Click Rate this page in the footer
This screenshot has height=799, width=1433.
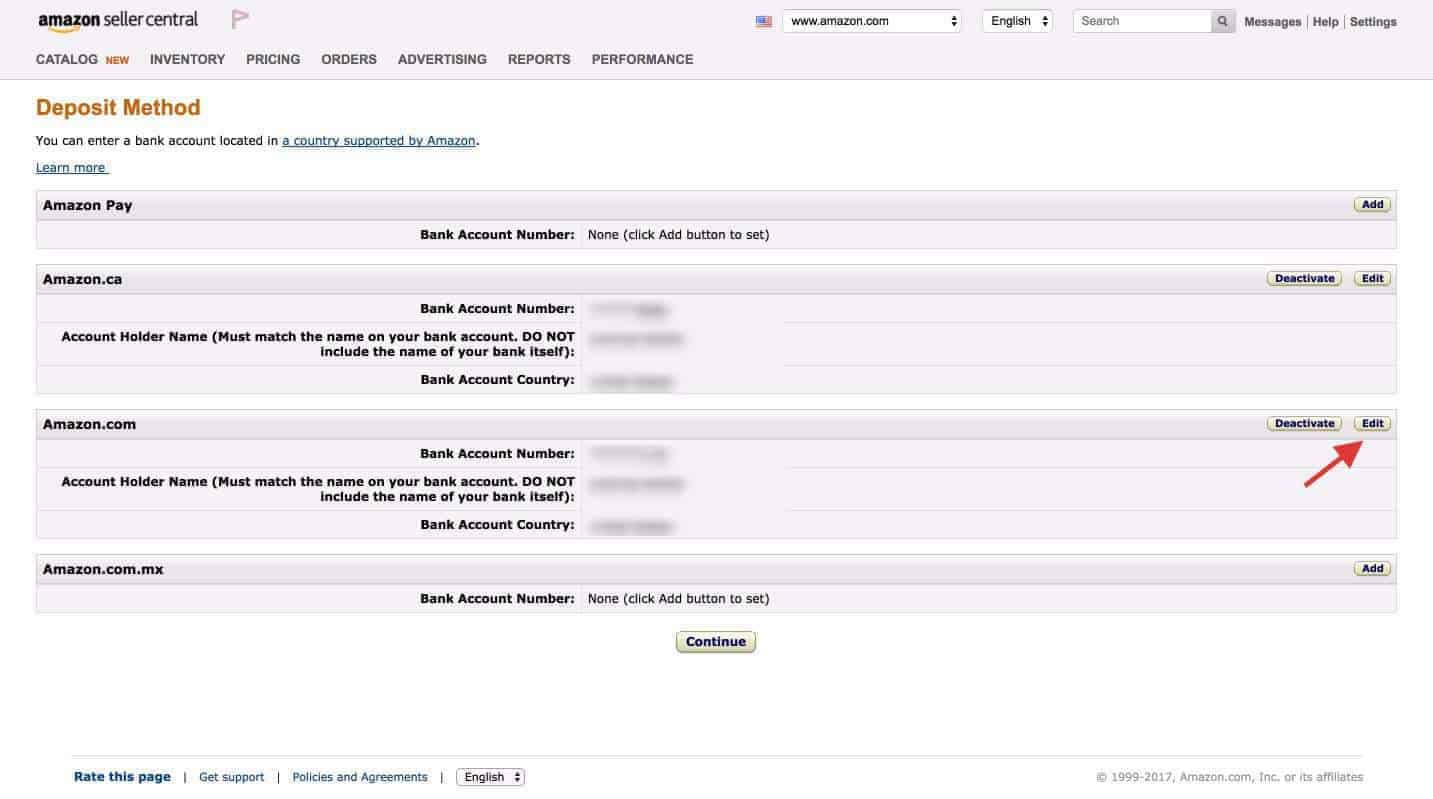tap(121, 776)
